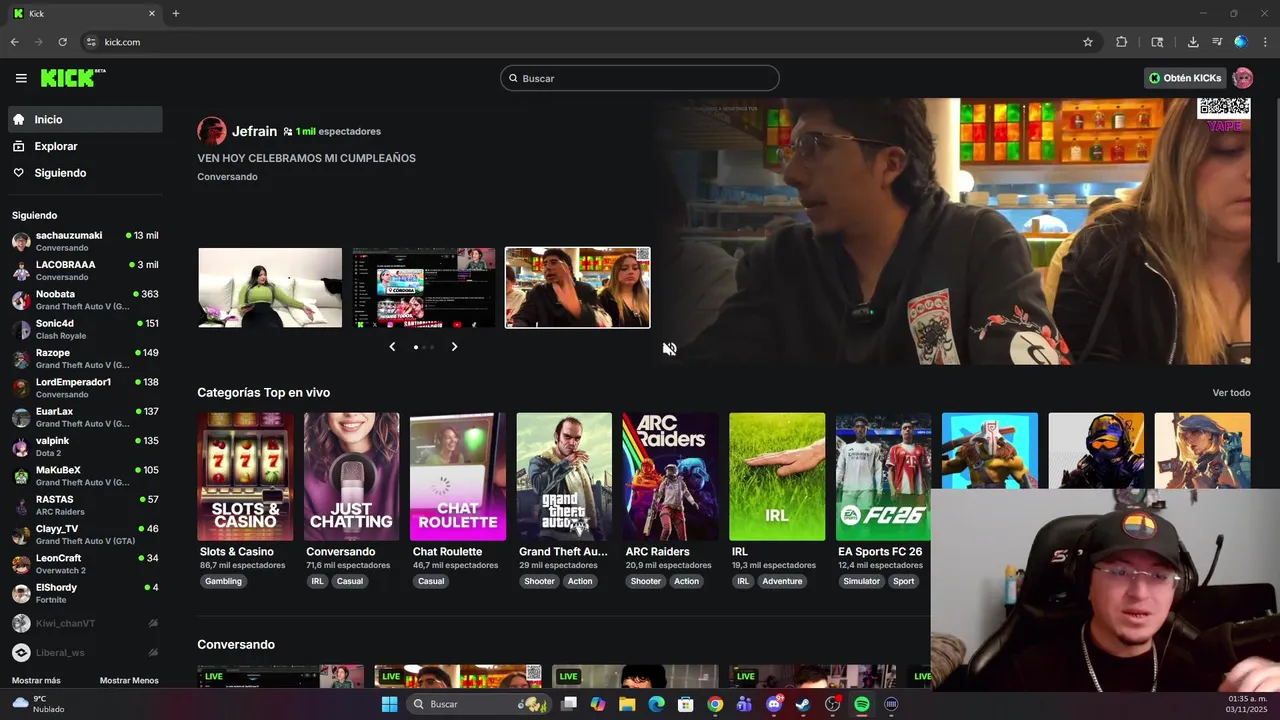Open Just Chatting category card
The image size is (1280, 720).
tap(352, 477)
